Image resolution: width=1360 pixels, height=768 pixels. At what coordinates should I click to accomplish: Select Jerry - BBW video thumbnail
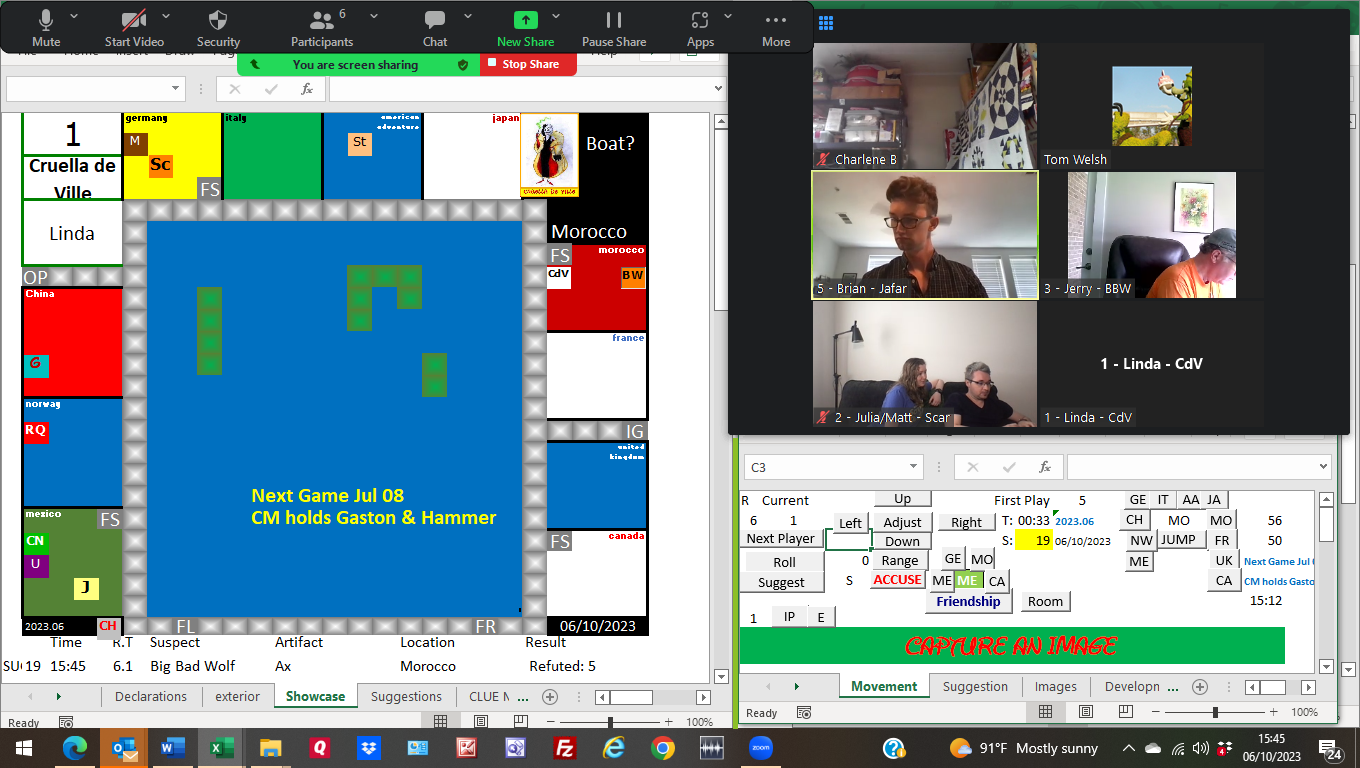pos(1152,235)
